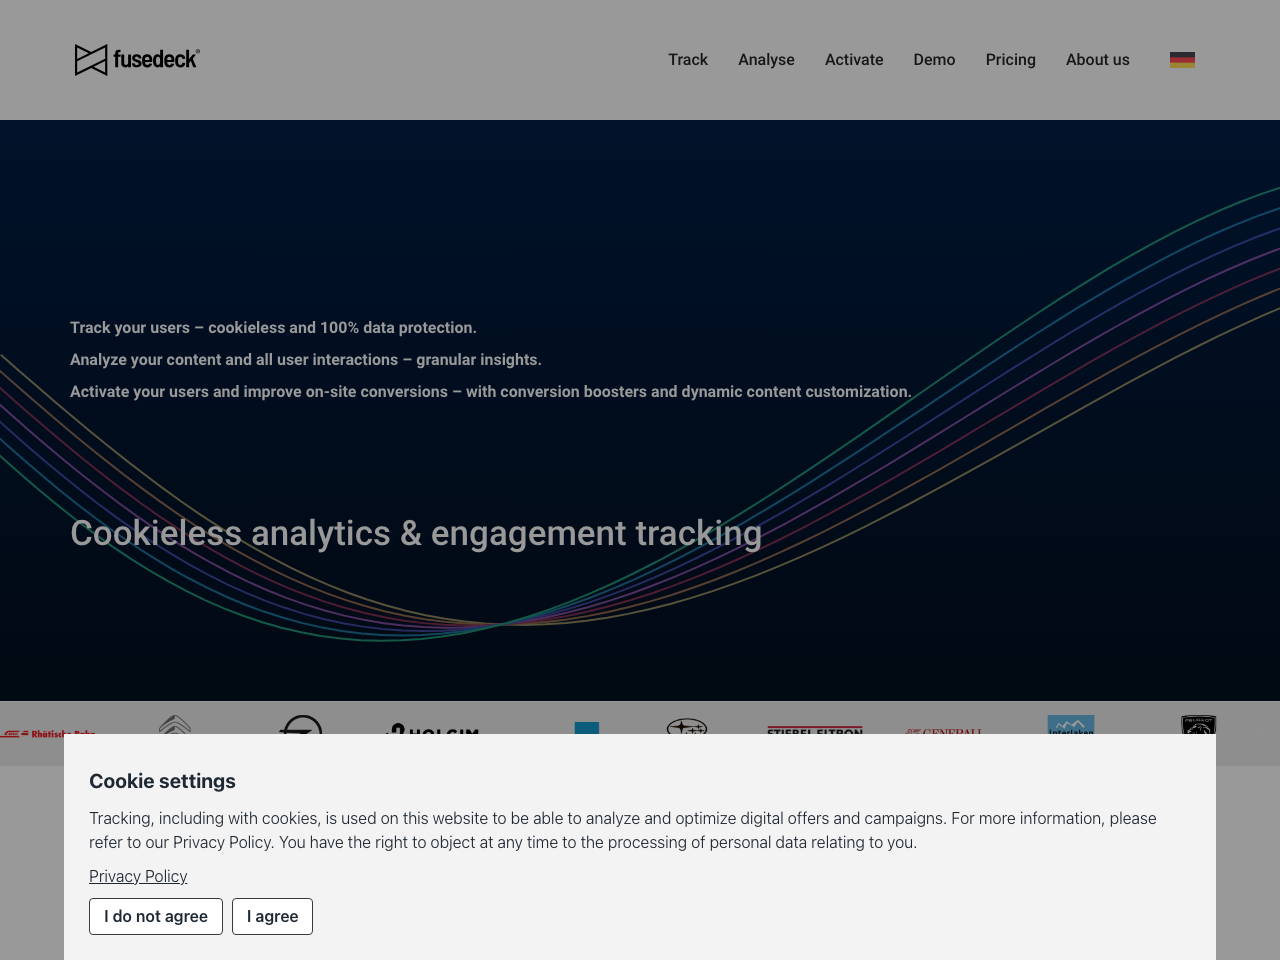Open the Track navigation item
Viewport: 1280px width, 960px height.
pos(688,59)
